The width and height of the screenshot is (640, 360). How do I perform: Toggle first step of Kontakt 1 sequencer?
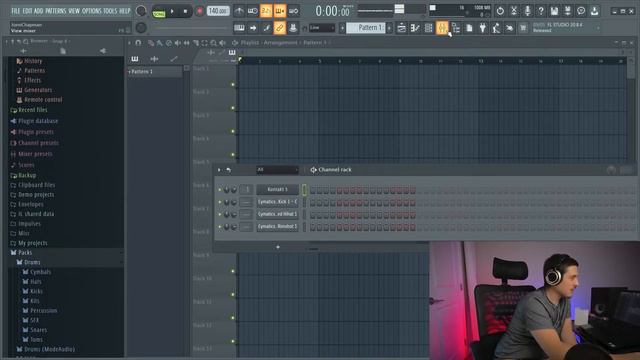313,190
